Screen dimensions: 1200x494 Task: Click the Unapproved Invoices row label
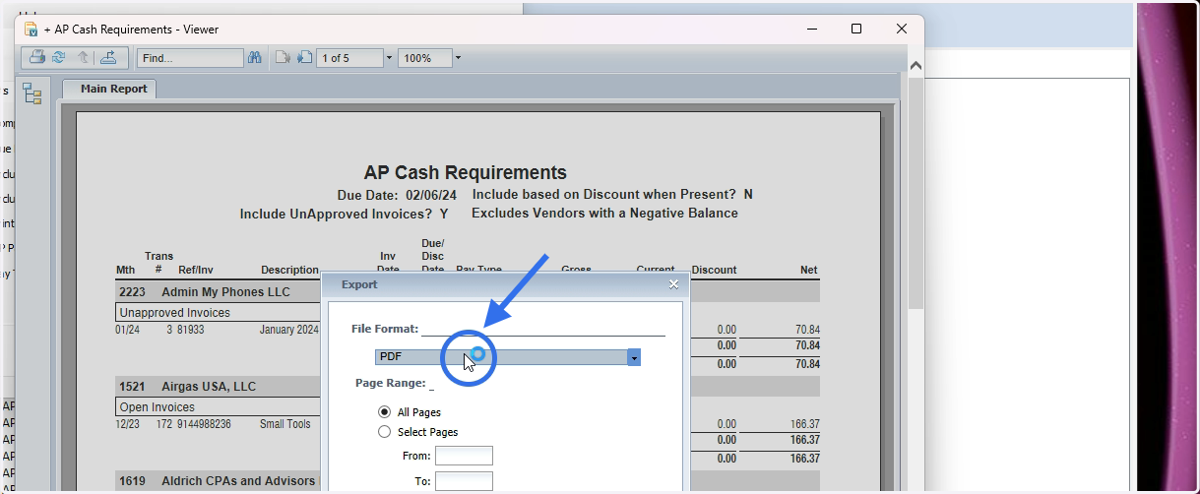point(174,313)
